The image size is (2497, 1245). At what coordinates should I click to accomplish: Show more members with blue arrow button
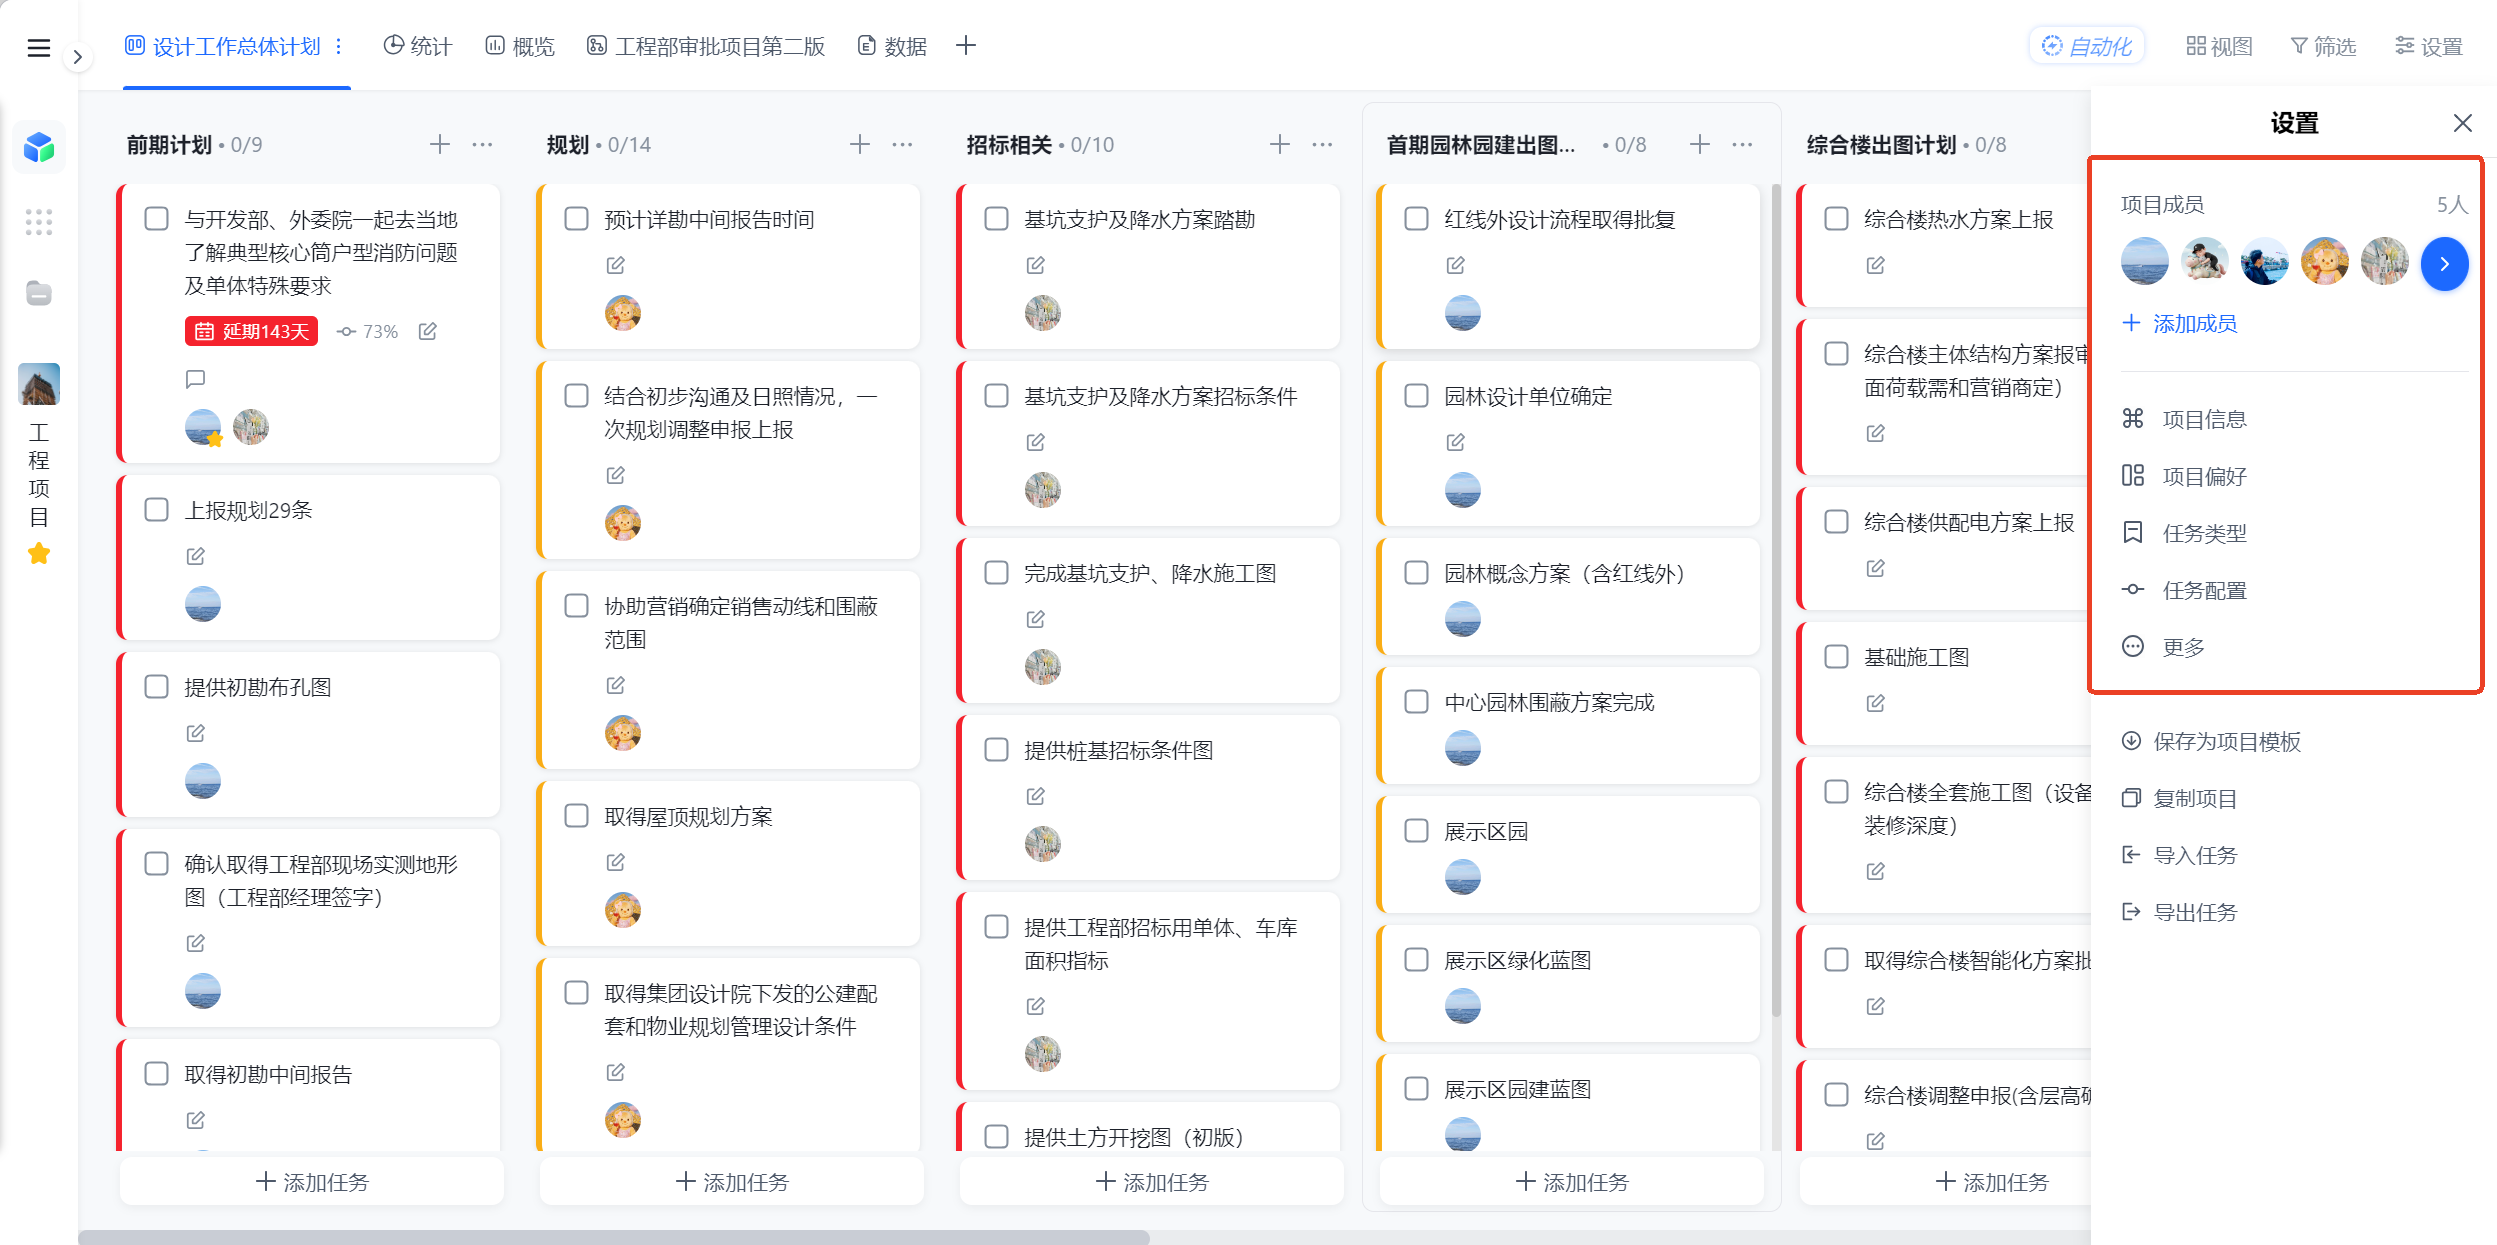2444,264
